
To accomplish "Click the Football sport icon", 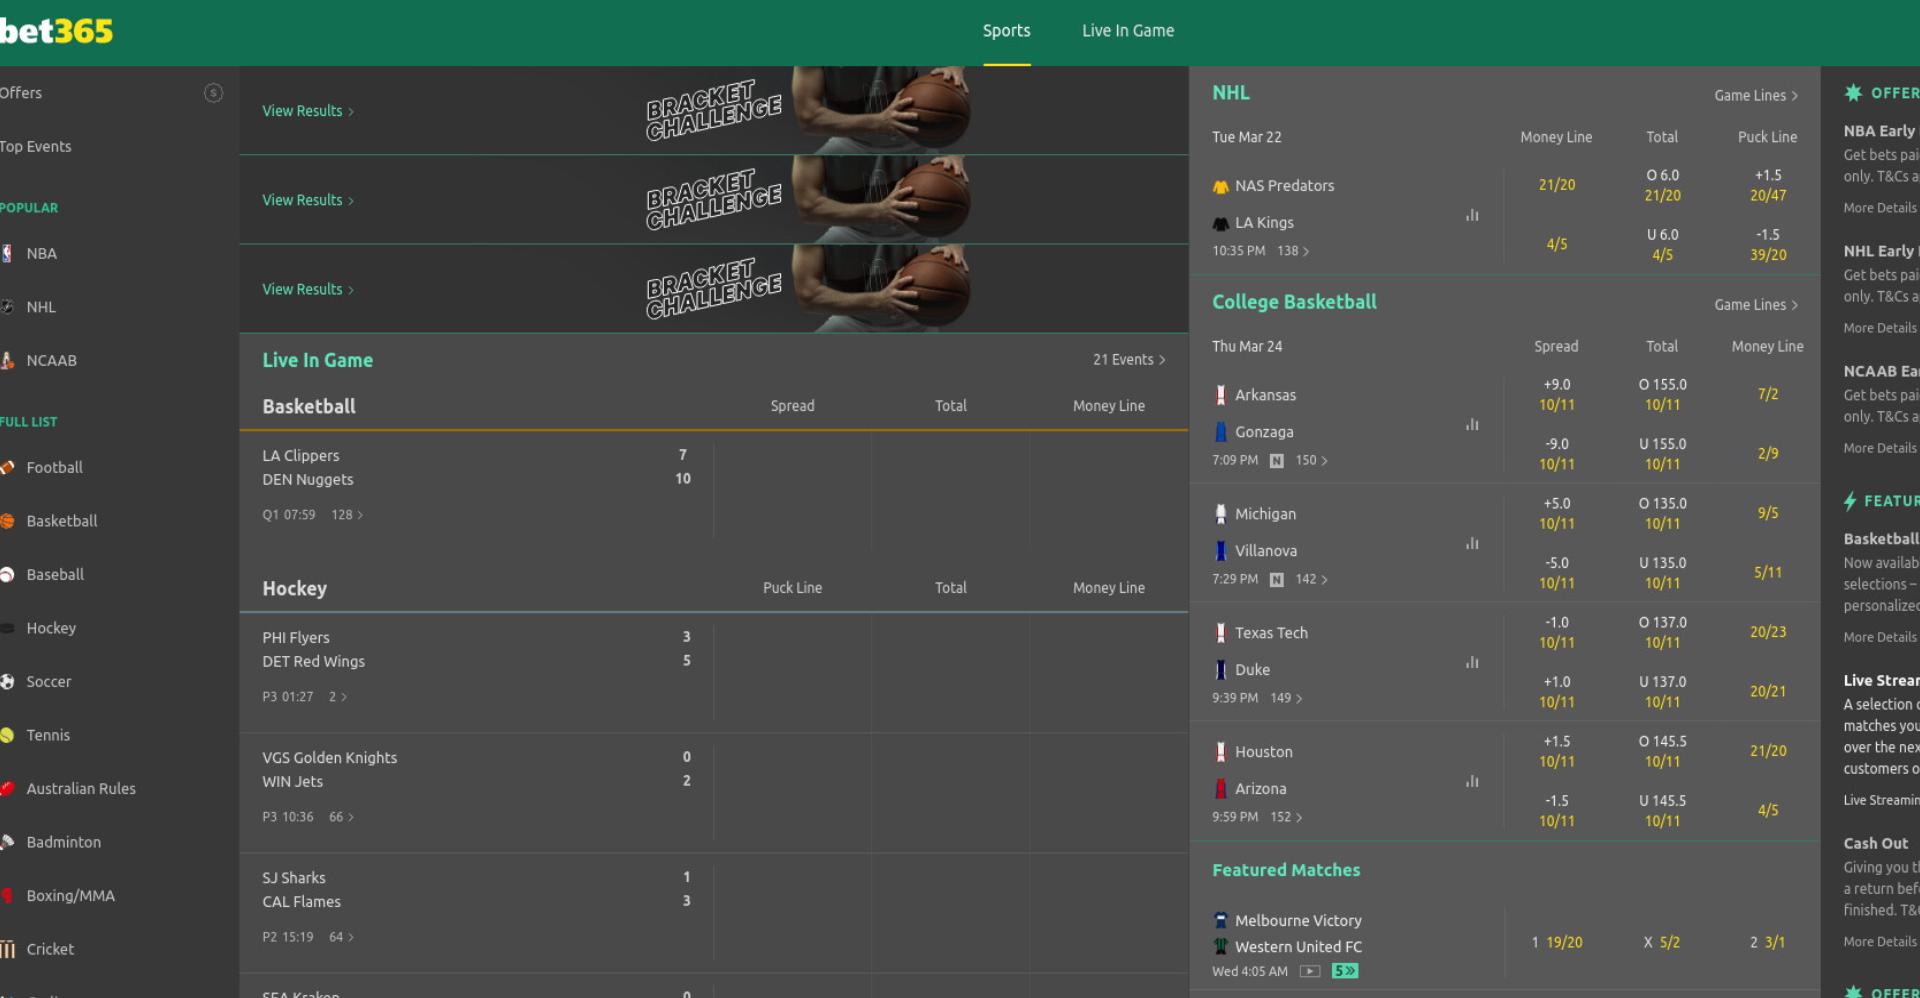I will coord(7,467).
